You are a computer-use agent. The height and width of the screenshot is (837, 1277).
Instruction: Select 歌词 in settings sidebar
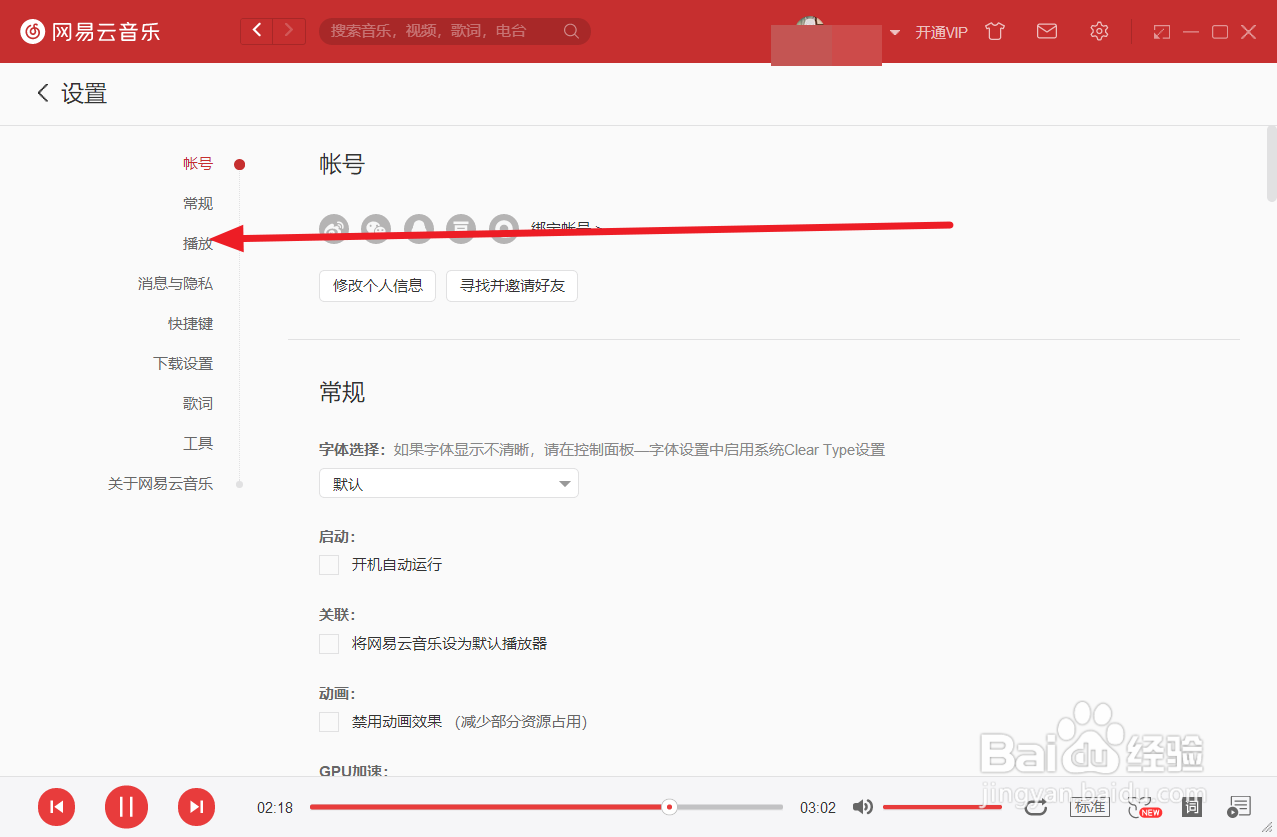pos(198,404)
